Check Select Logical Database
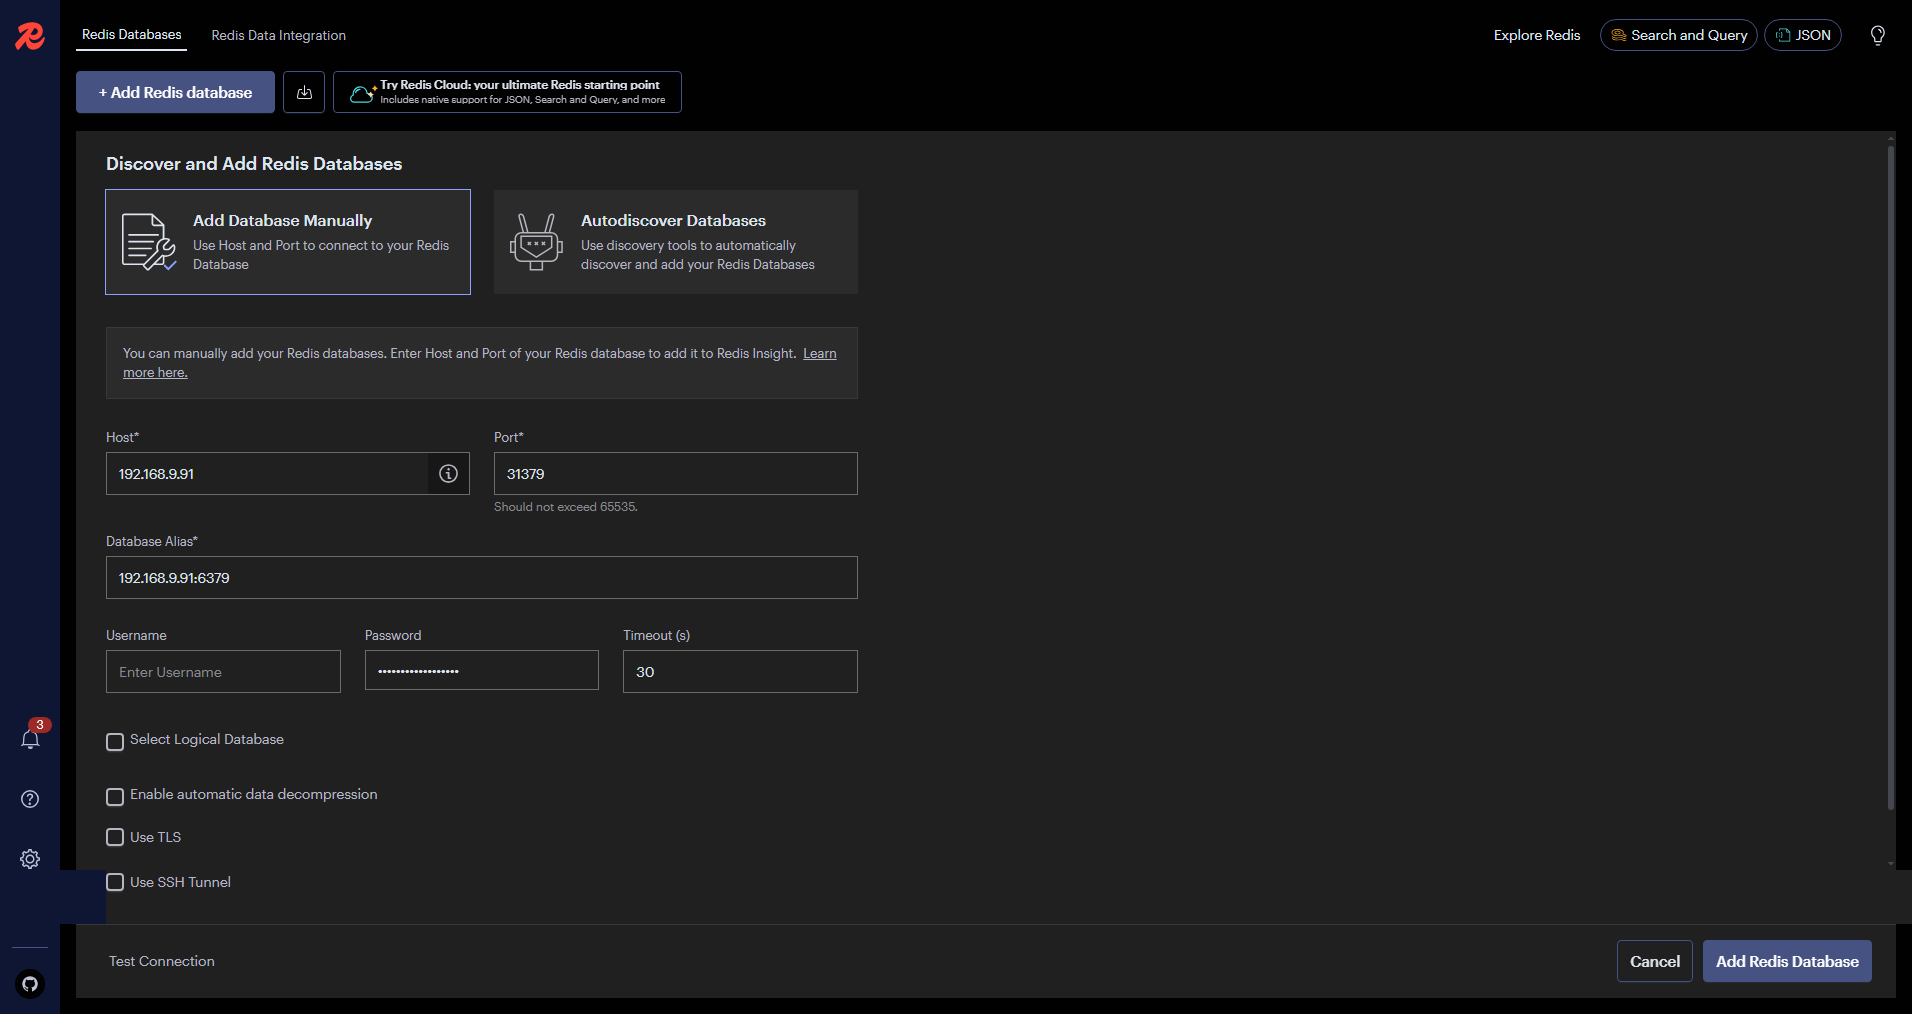1912x1015 pixels. coord(115,742)
